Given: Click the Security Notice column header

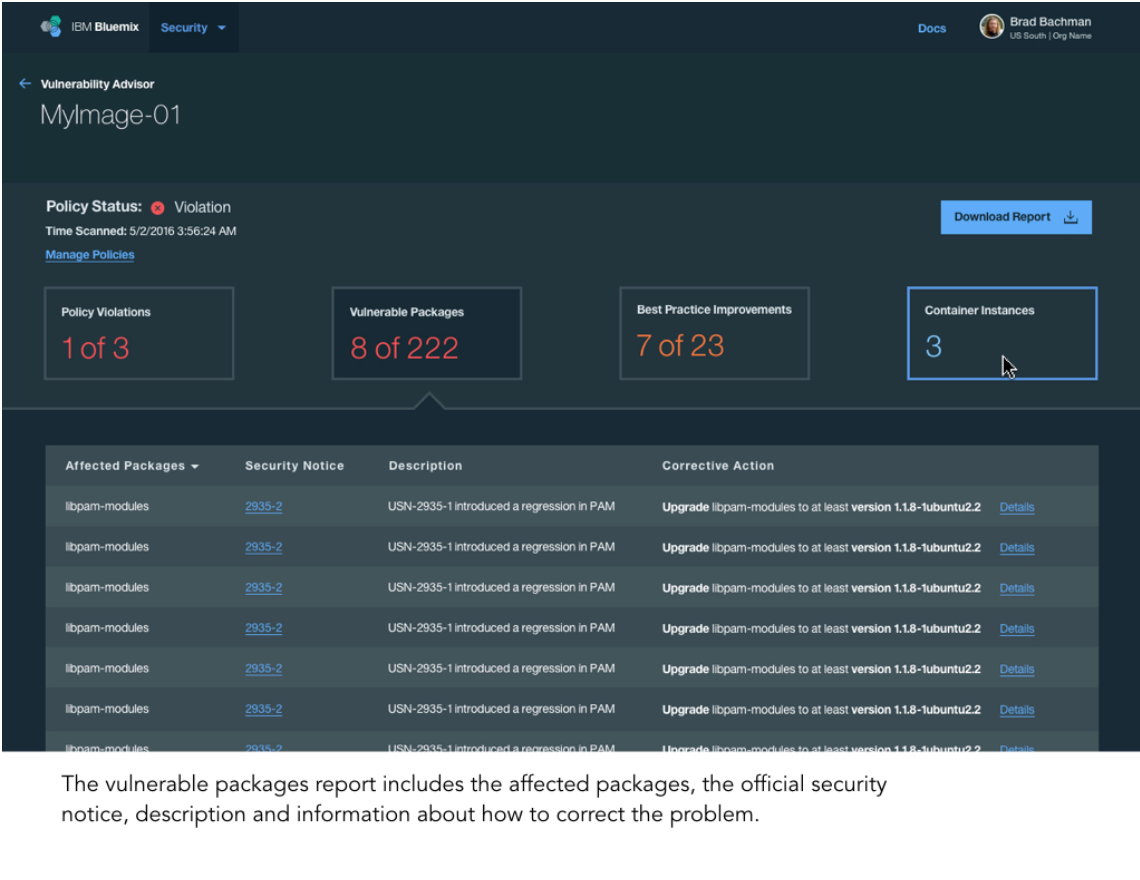Looking at the screenshot, I should 294,465.
